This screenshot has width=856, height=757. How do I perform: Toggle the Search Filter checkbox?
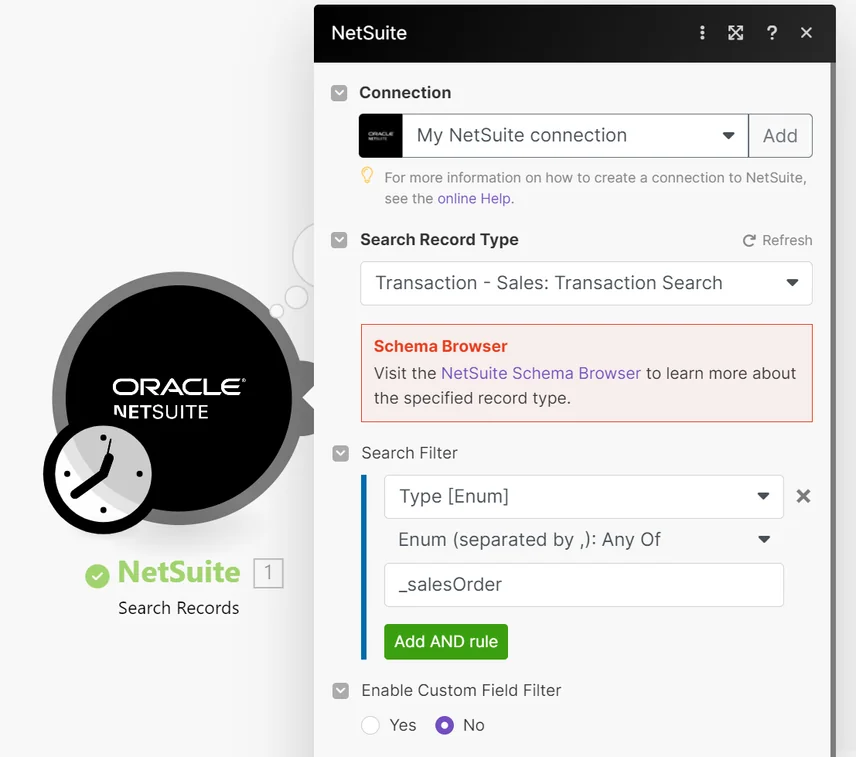click(x=341, y=453)
